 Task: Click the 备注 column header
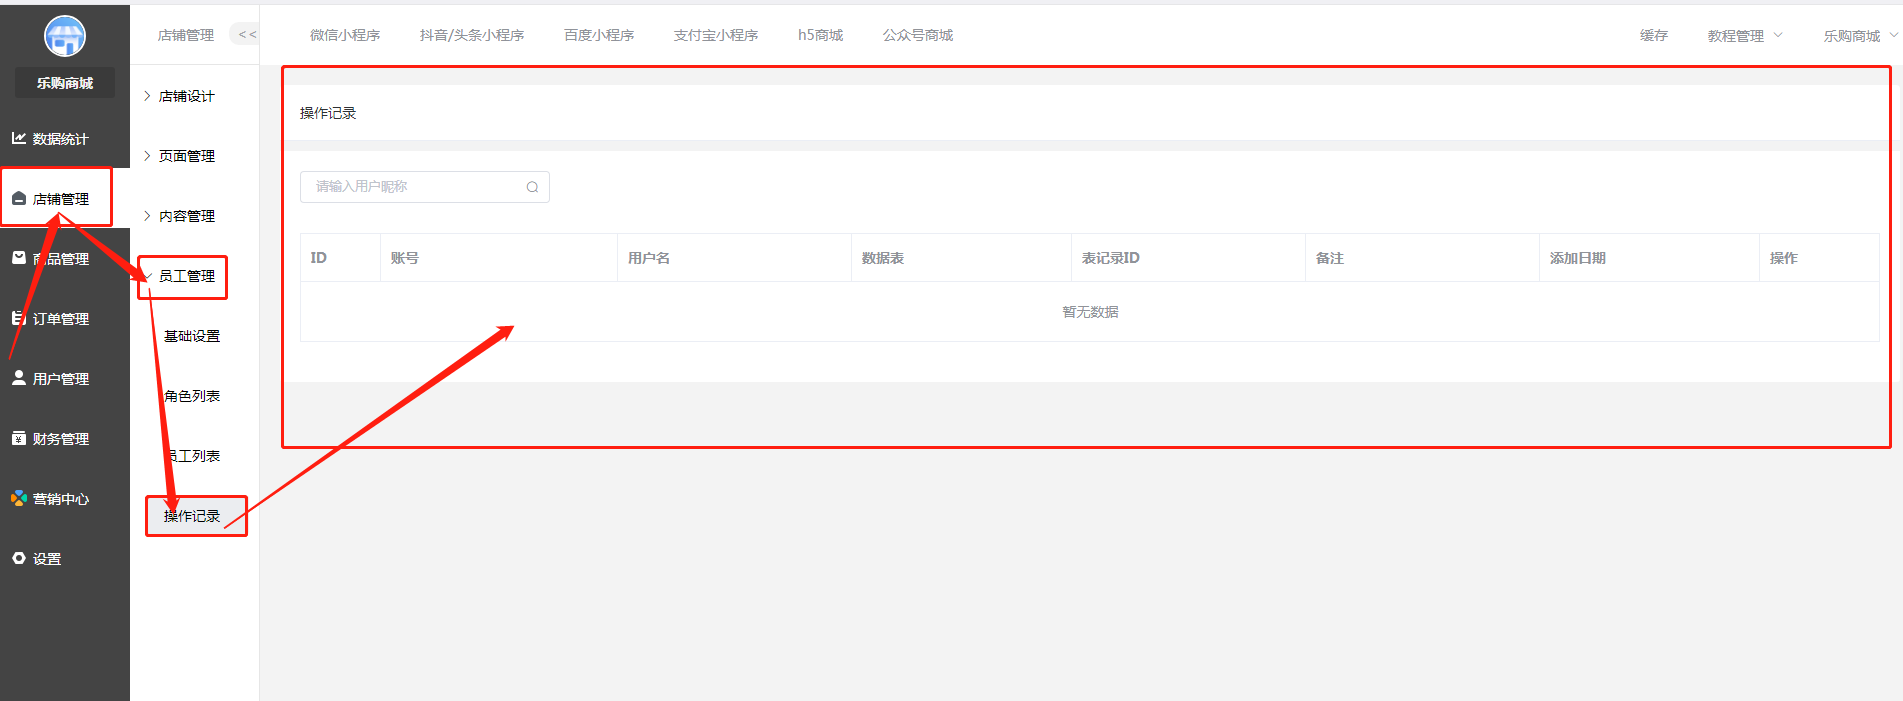pos(1330,258)
